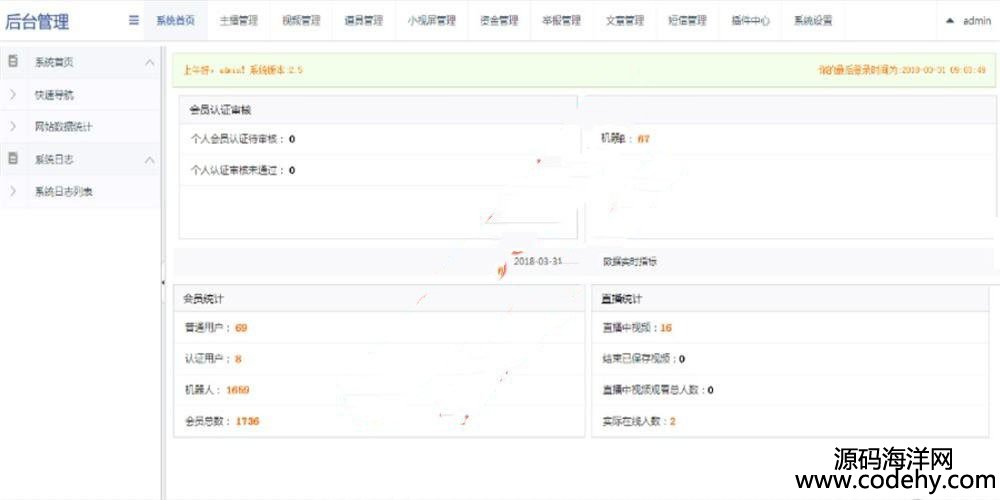Click the greeting and system version text
The image size is (1000, 500).
click(x=243, y=70)
